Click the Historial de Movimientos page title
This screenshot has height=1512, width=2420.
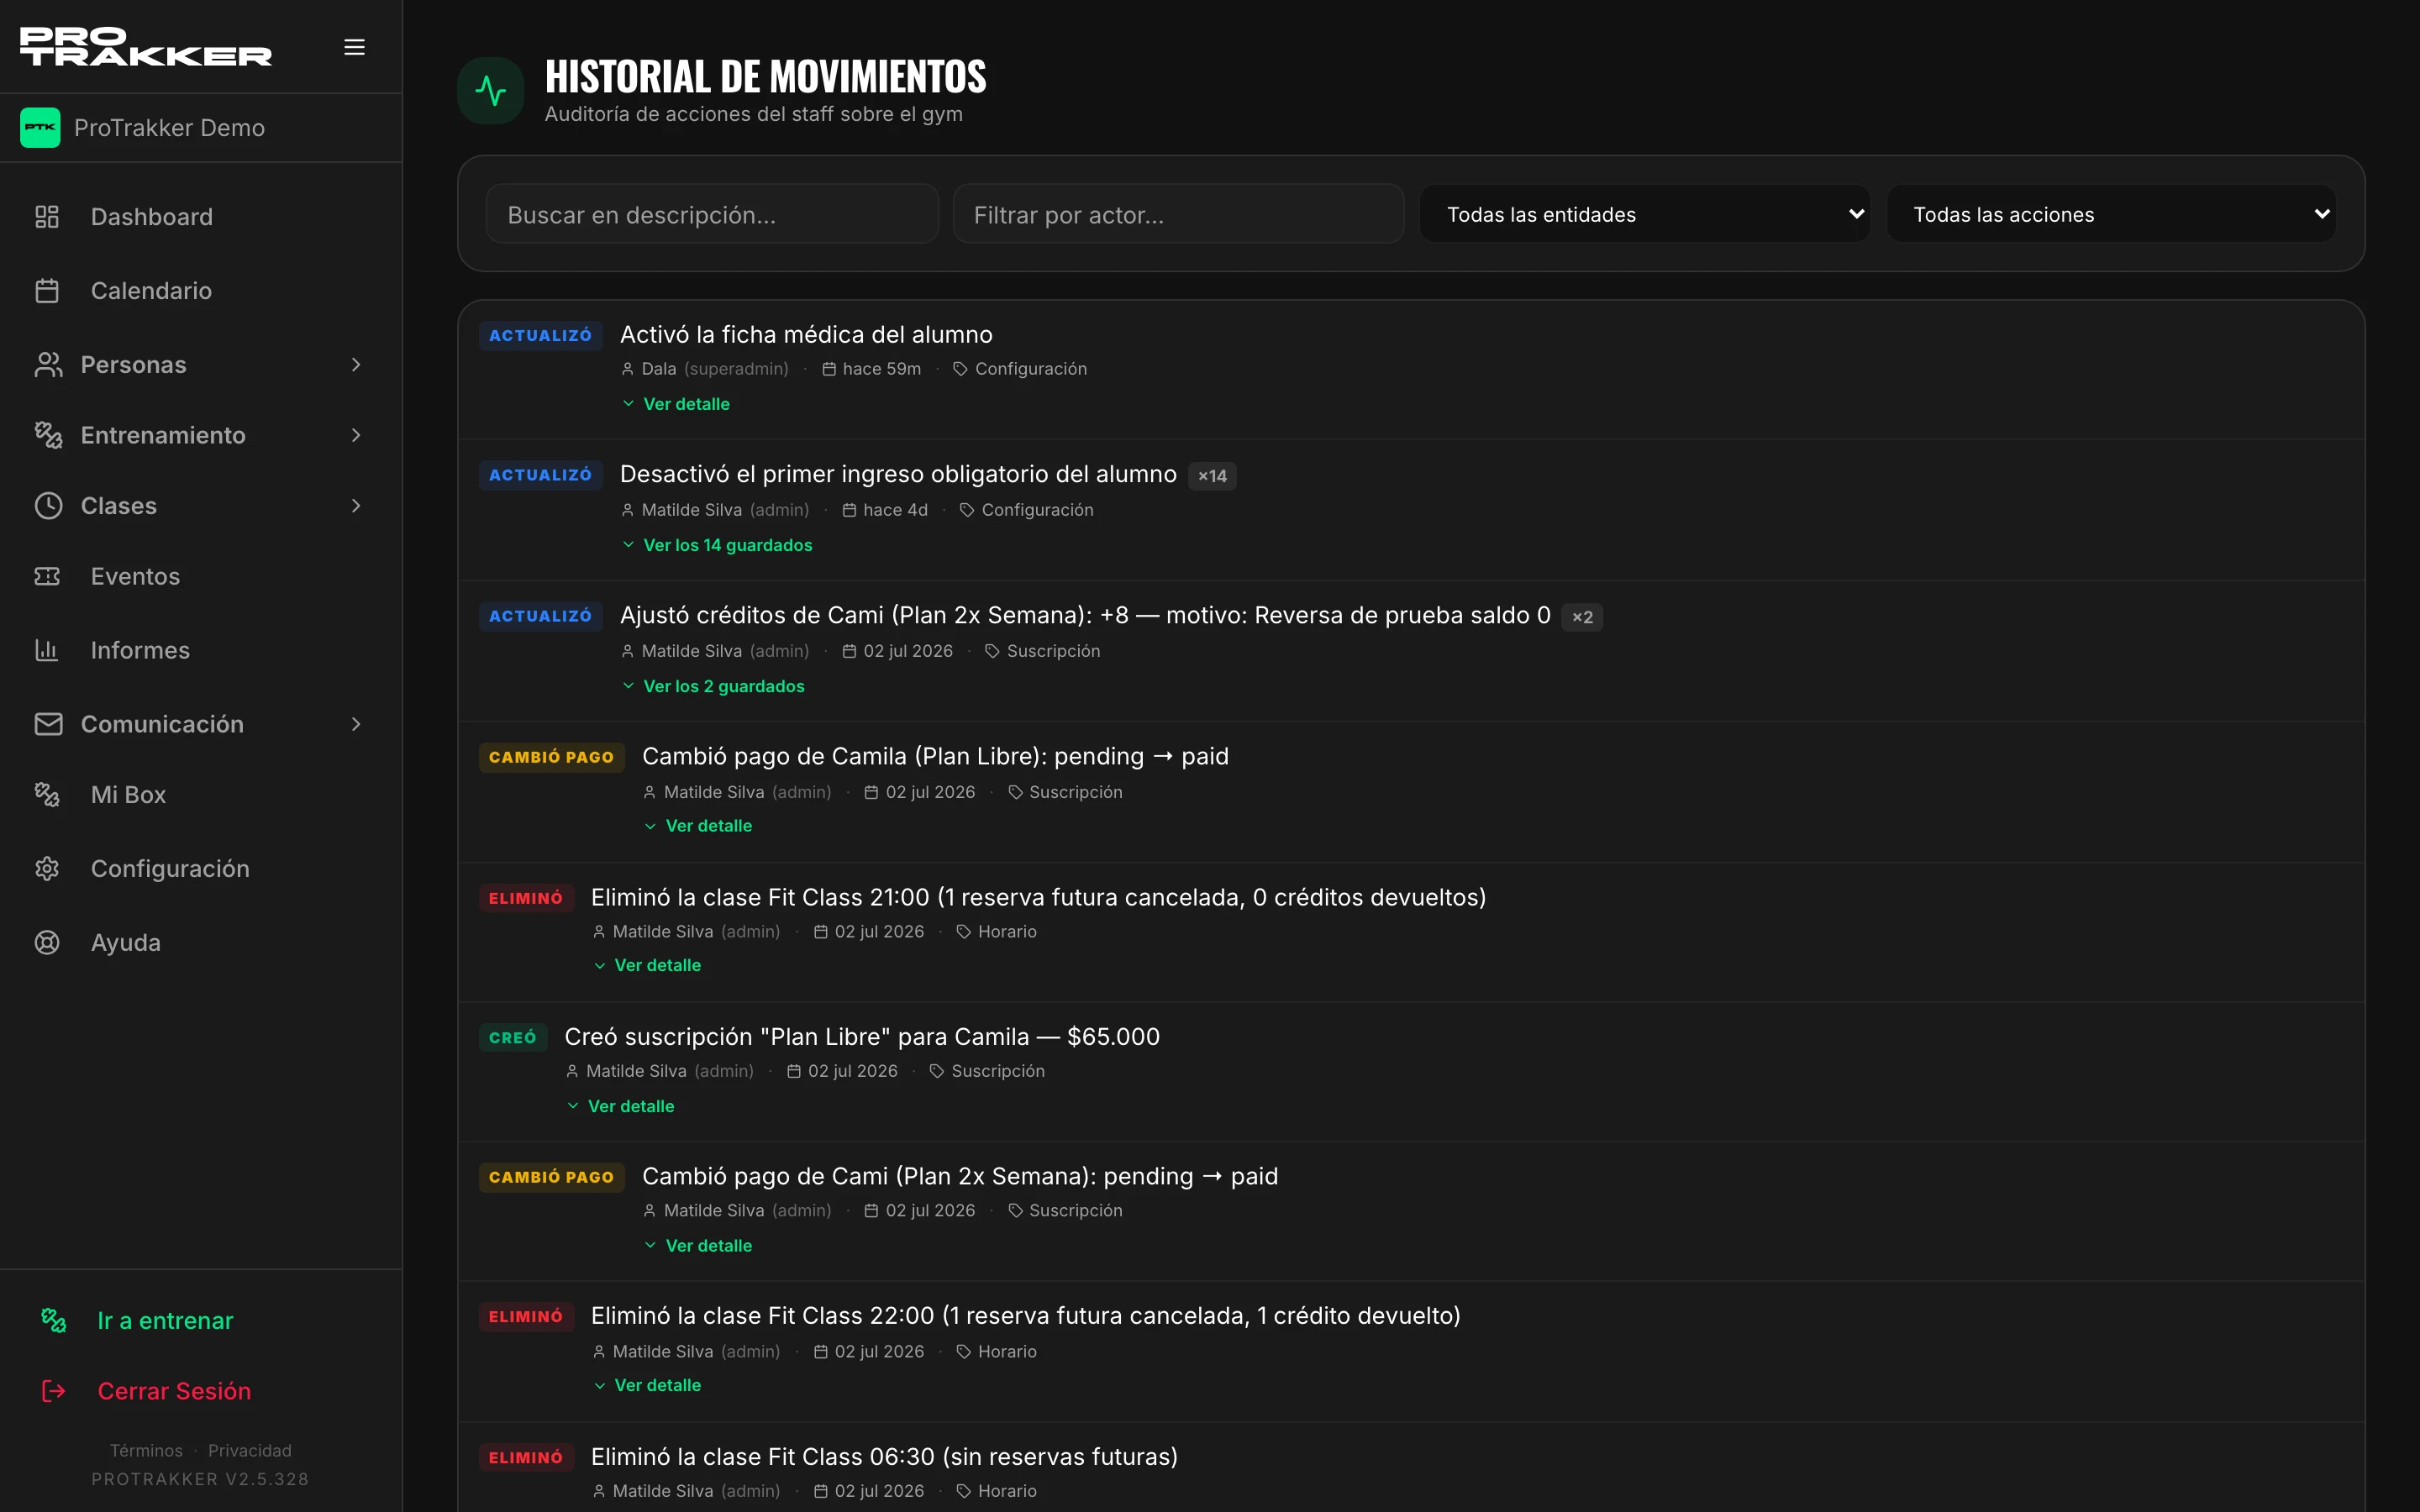click(765, 76)
